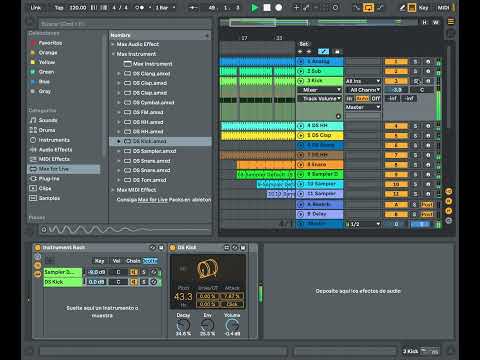The height and width of the screenshot is (360, 480).
Task: Click the MIDI arrangement overdub plus icon
Action: (296, 8)
